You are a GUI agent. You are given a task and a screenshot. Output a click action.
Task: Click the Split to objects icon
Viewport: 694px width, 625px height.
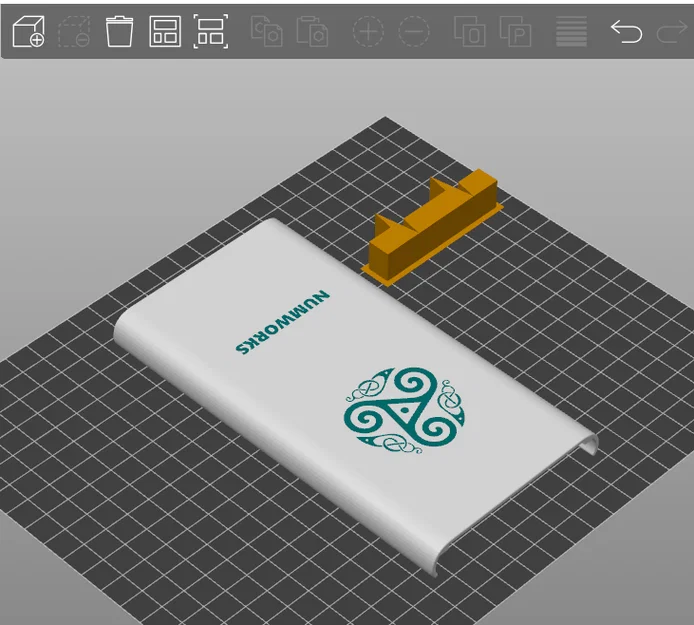(x=470, y=31)
